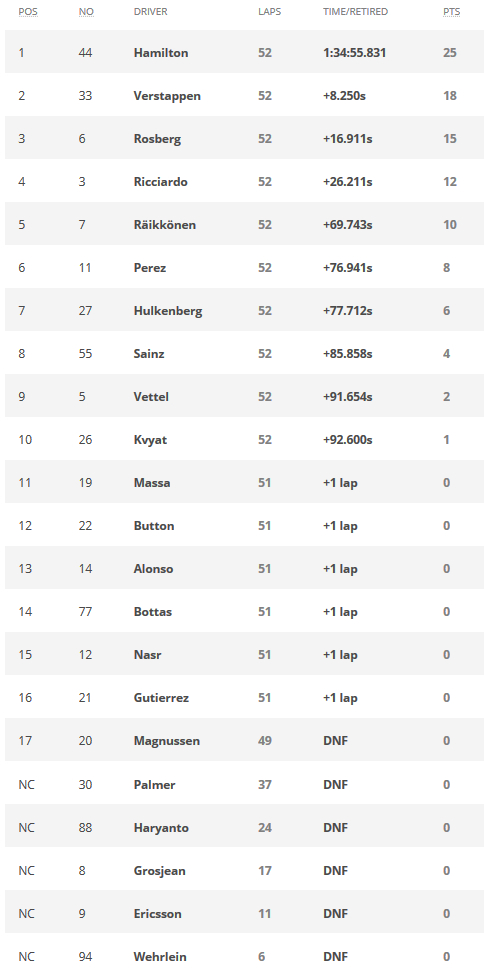
Task: Click the POS column header
Action: [28, 11]
